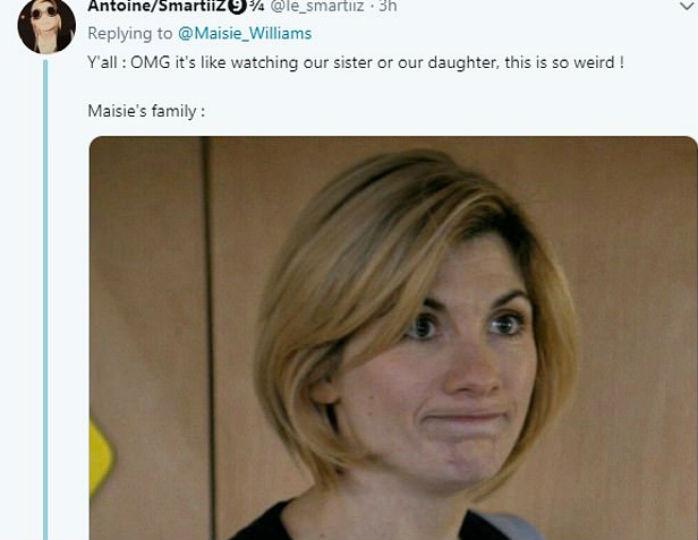Click the "Maisie's family :" line

[146, 111]
